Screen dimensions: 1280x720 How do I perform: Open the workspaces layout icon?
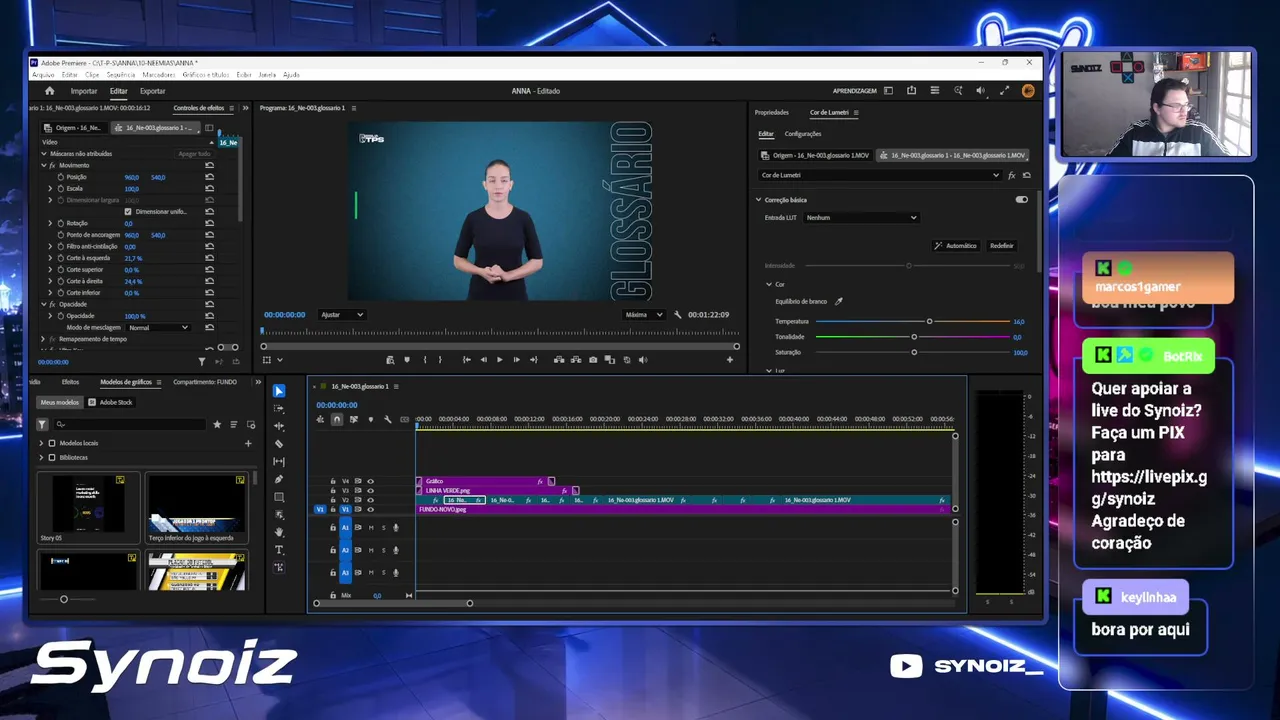[888, 91]
